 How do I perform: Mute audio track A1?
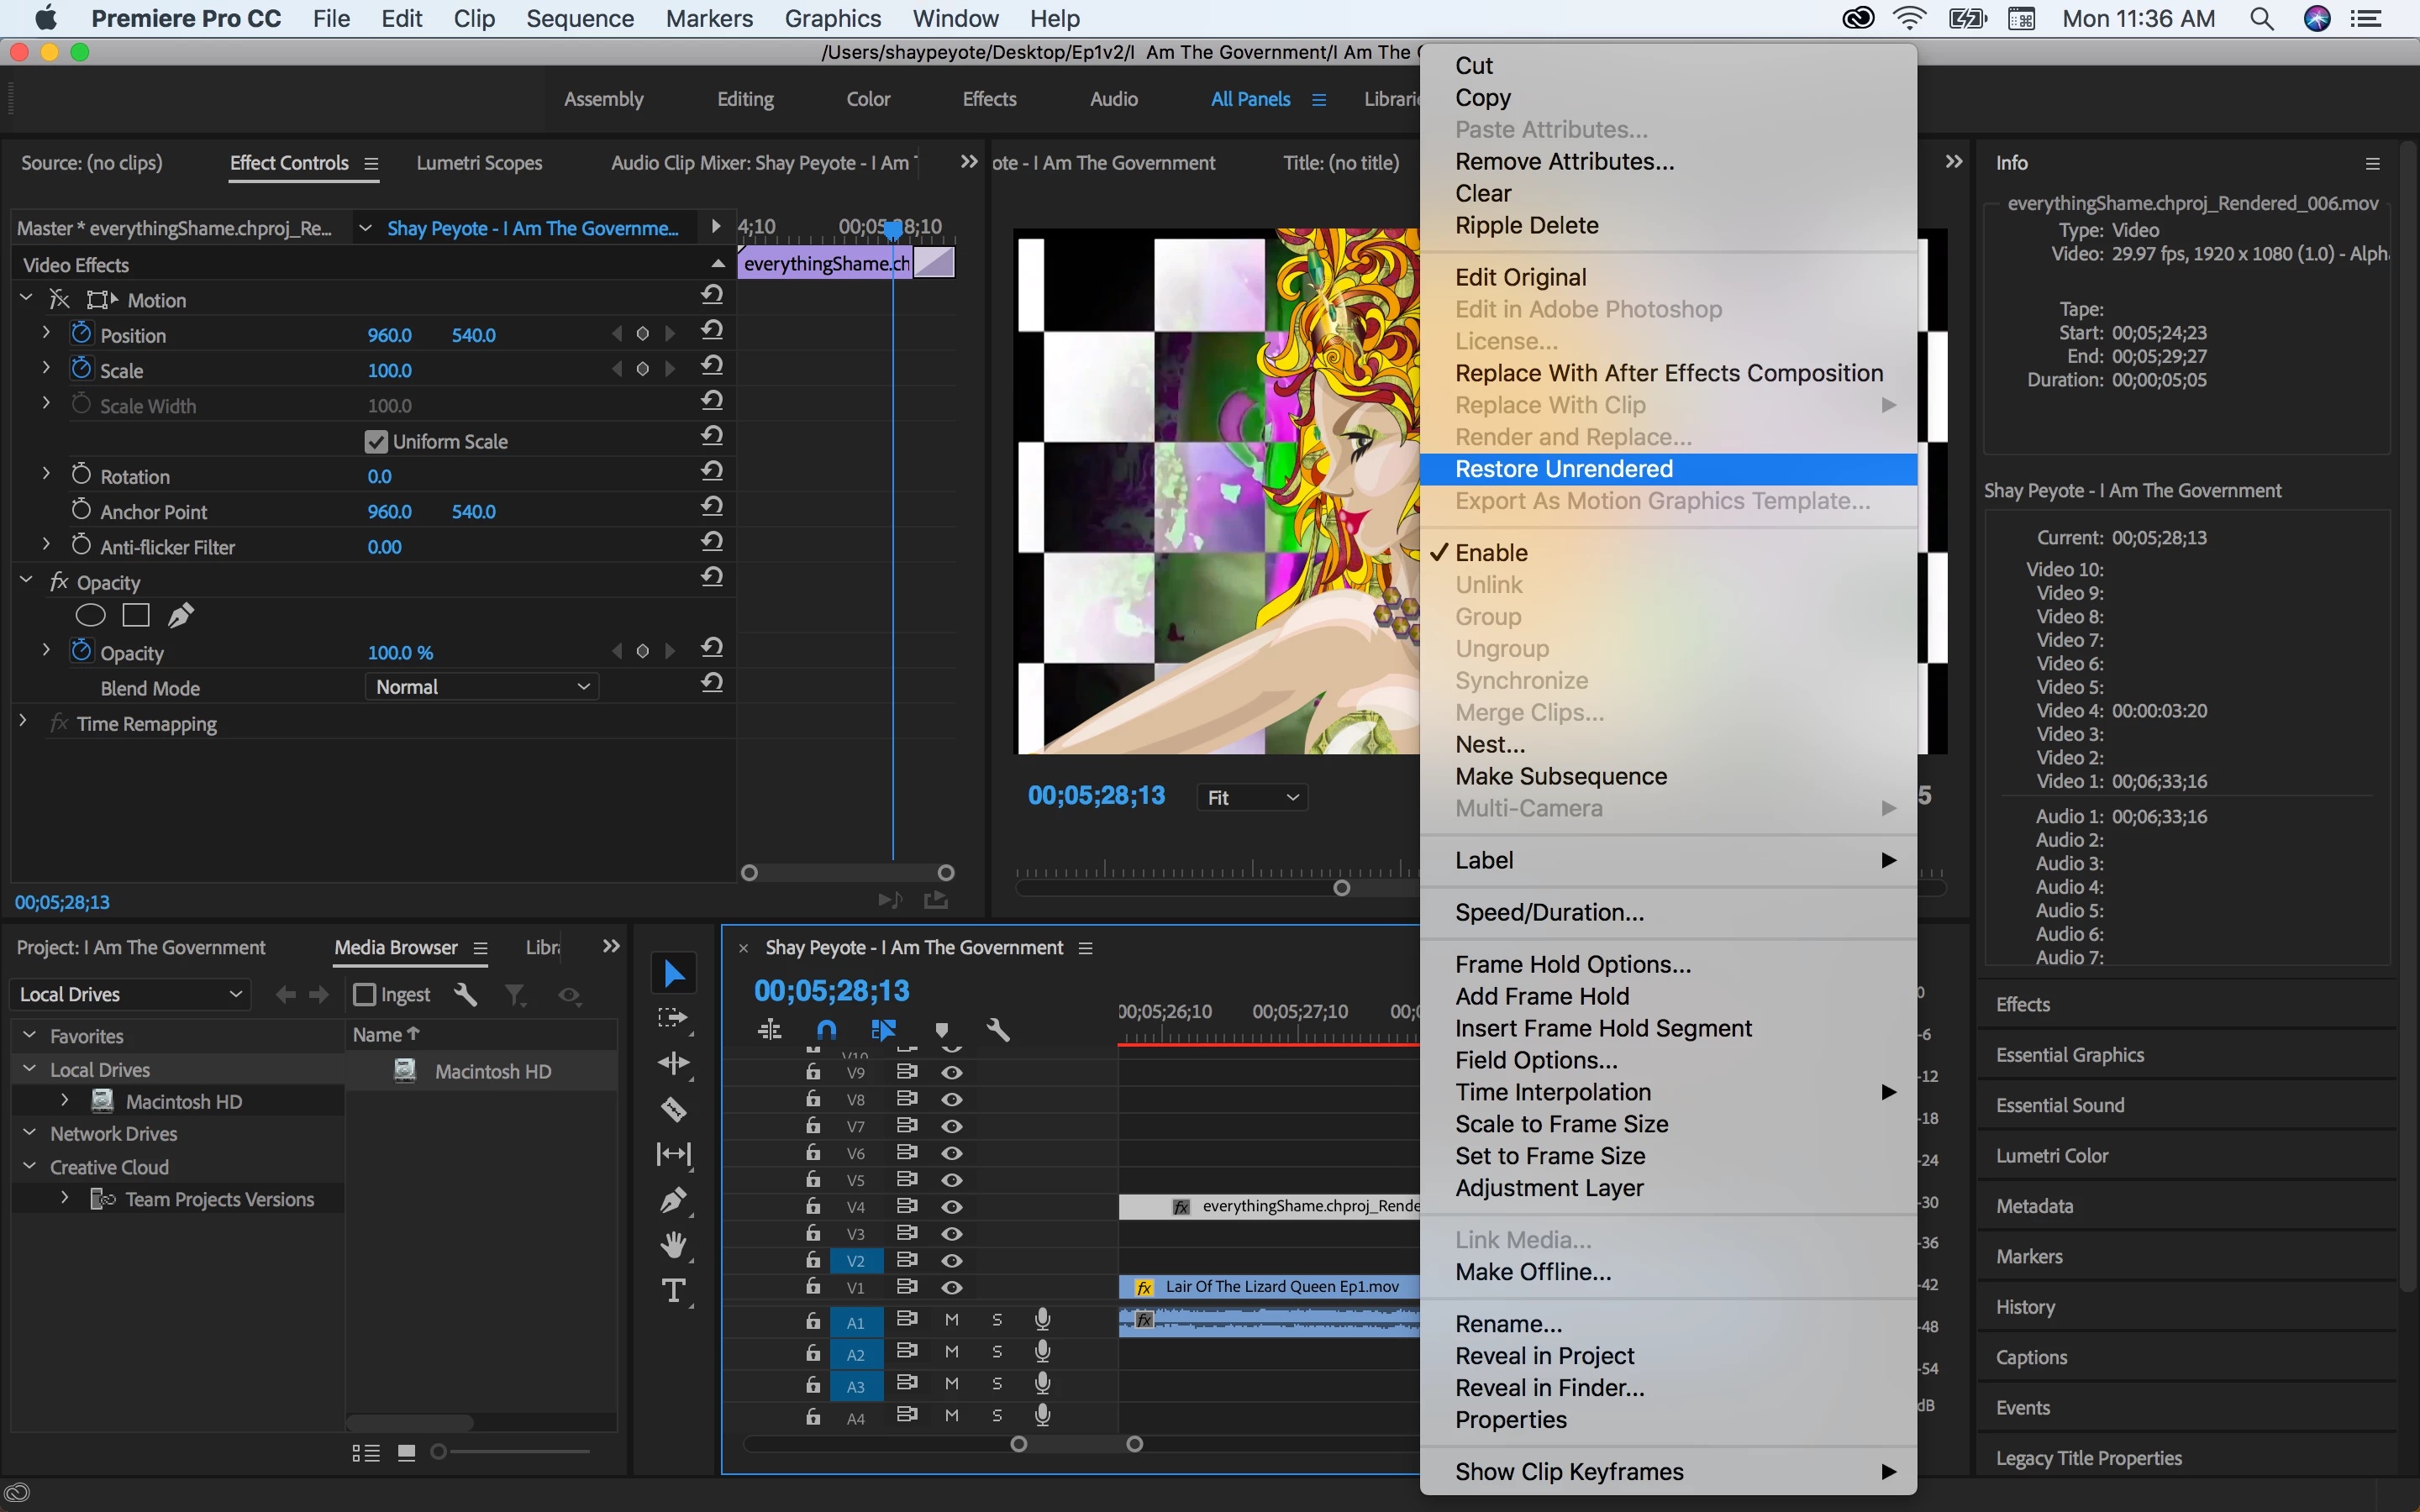952,1321
